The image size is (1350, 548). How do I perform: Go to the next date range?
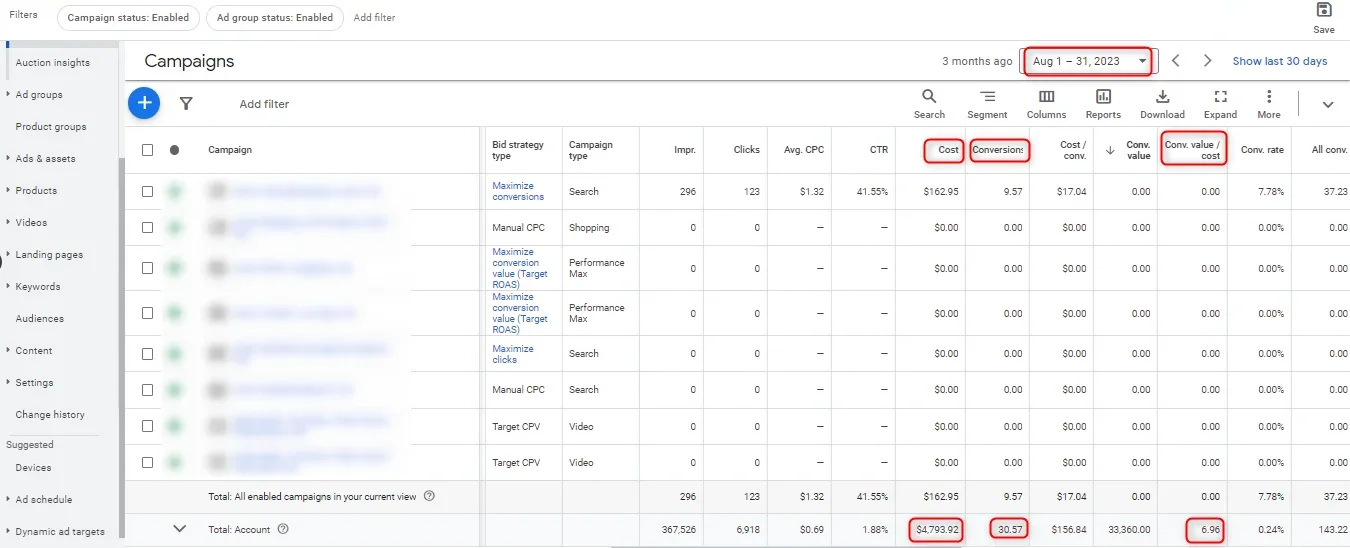(x=1208, y=61)
